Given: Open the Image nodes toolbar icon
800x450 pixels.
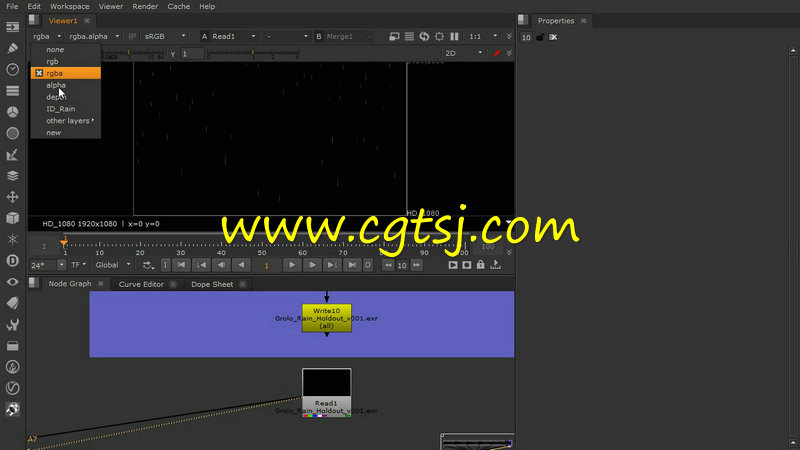Looking at the screenshot, I should pyautogui.click(x=12, y=27).
